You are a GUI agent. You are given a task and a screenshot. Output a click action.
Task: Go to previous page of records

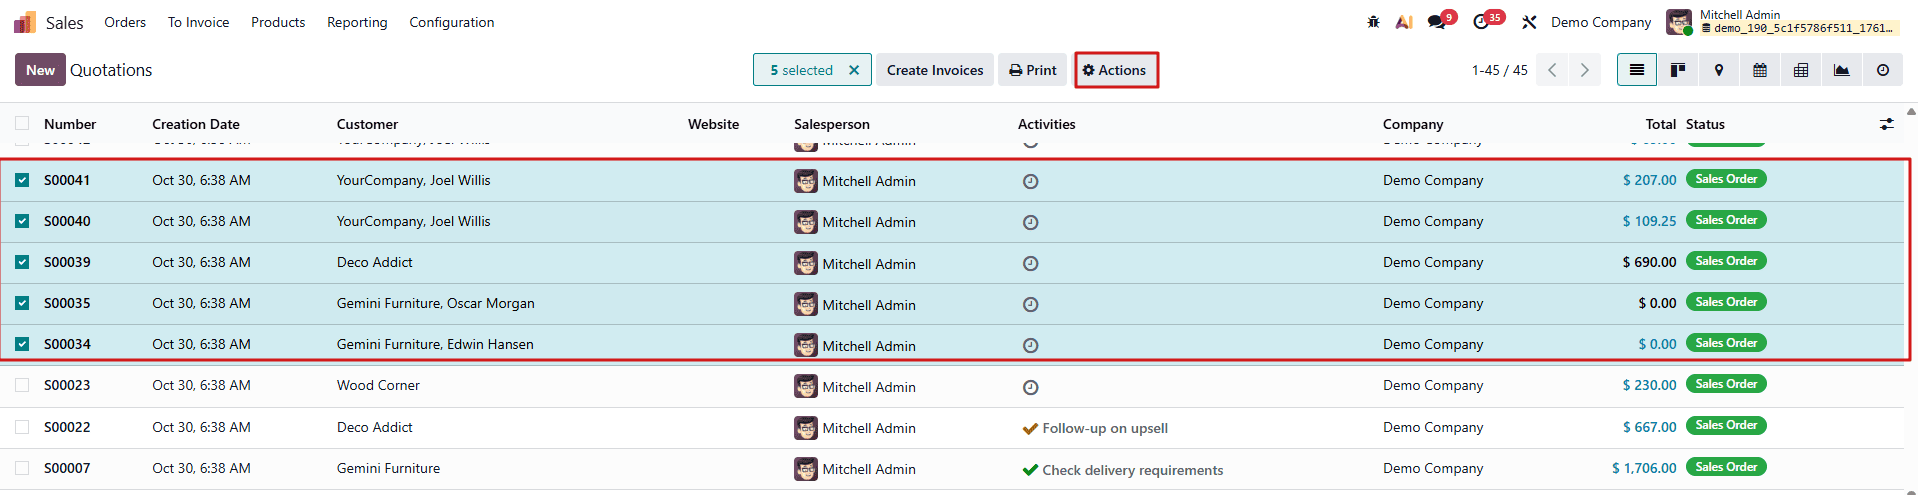pos(1552,70)
